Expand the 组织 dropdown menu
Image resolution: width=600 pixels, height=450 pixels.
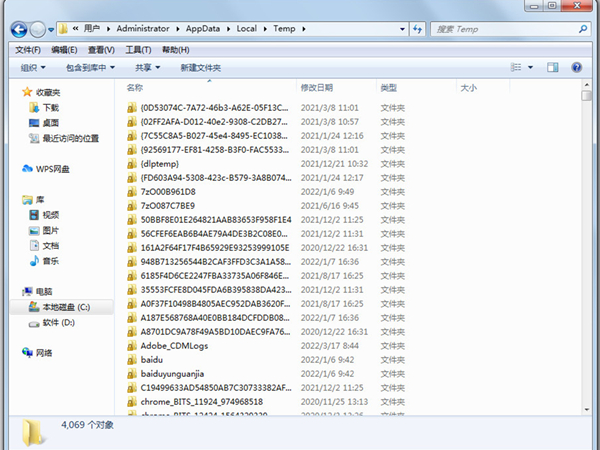click(33, 68)
